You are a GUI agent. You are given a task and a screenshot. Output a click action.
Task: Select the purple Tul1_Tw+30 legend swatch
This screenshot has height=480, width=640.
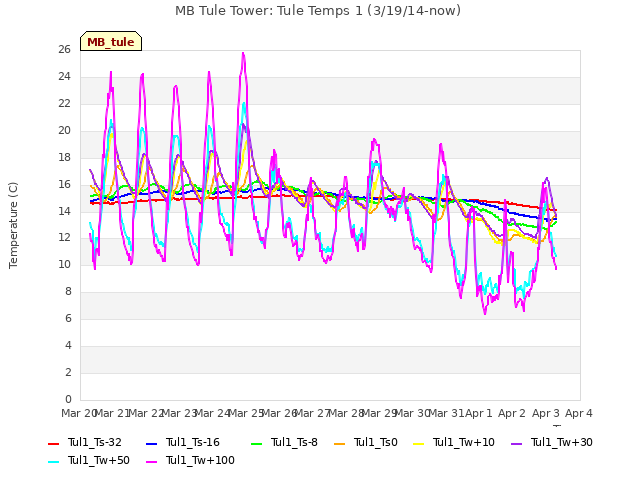(517, 443)
